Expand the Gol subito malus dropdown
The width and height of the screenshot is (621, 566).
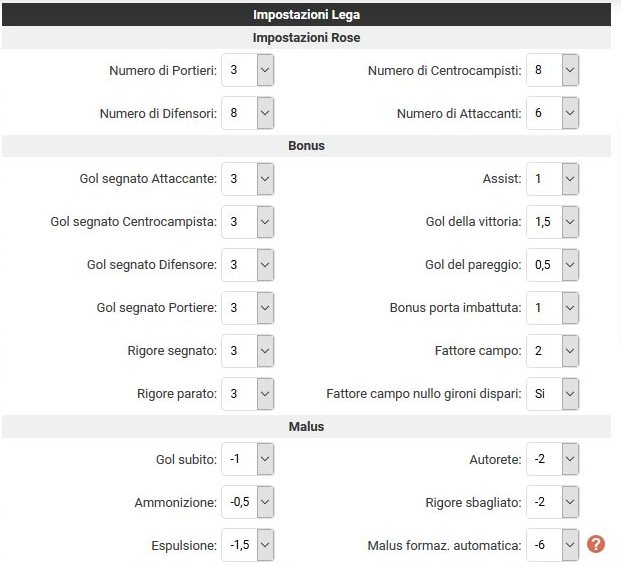tap(248, 459)
